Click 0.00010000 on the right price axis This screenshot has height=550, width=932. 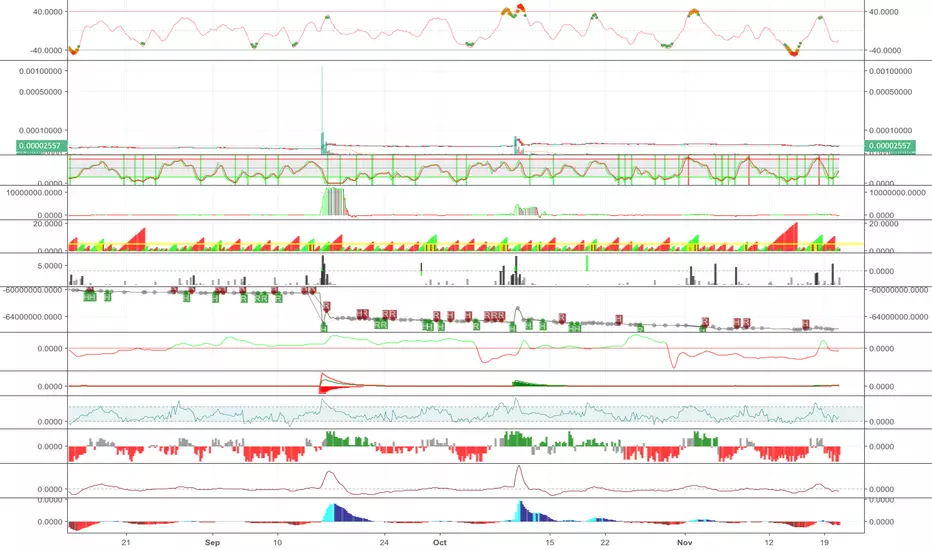pos(890,130)
